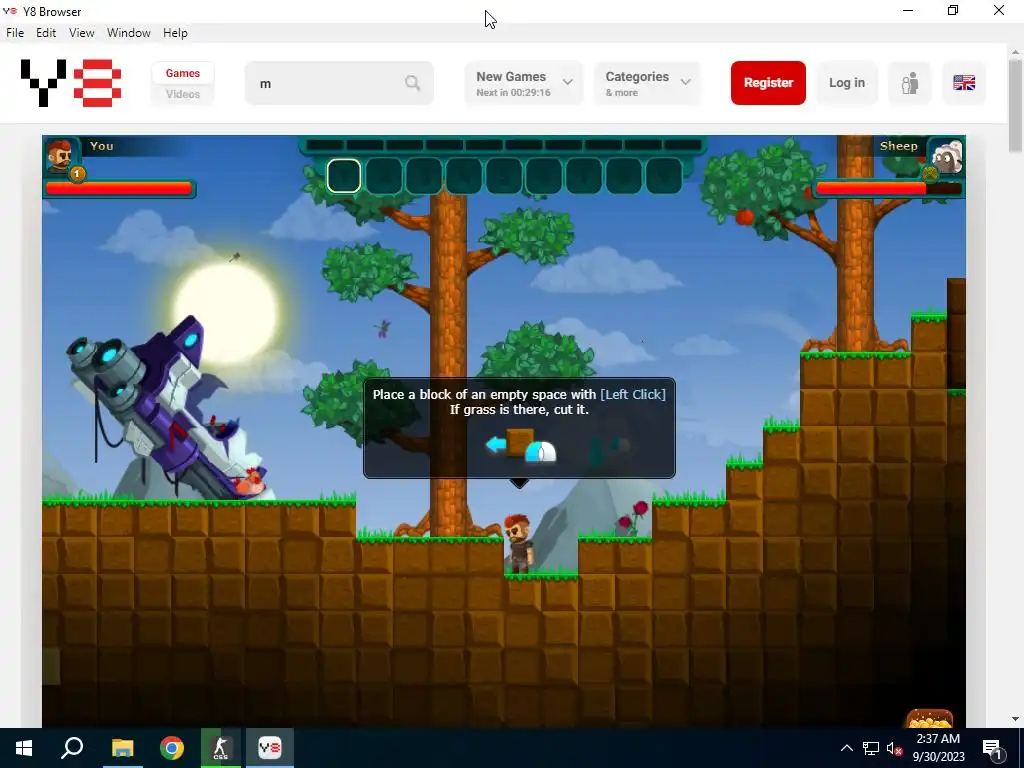Select the ninth hotbar slot
Viewport: 1024px width, 768px height.
point(664,176)
